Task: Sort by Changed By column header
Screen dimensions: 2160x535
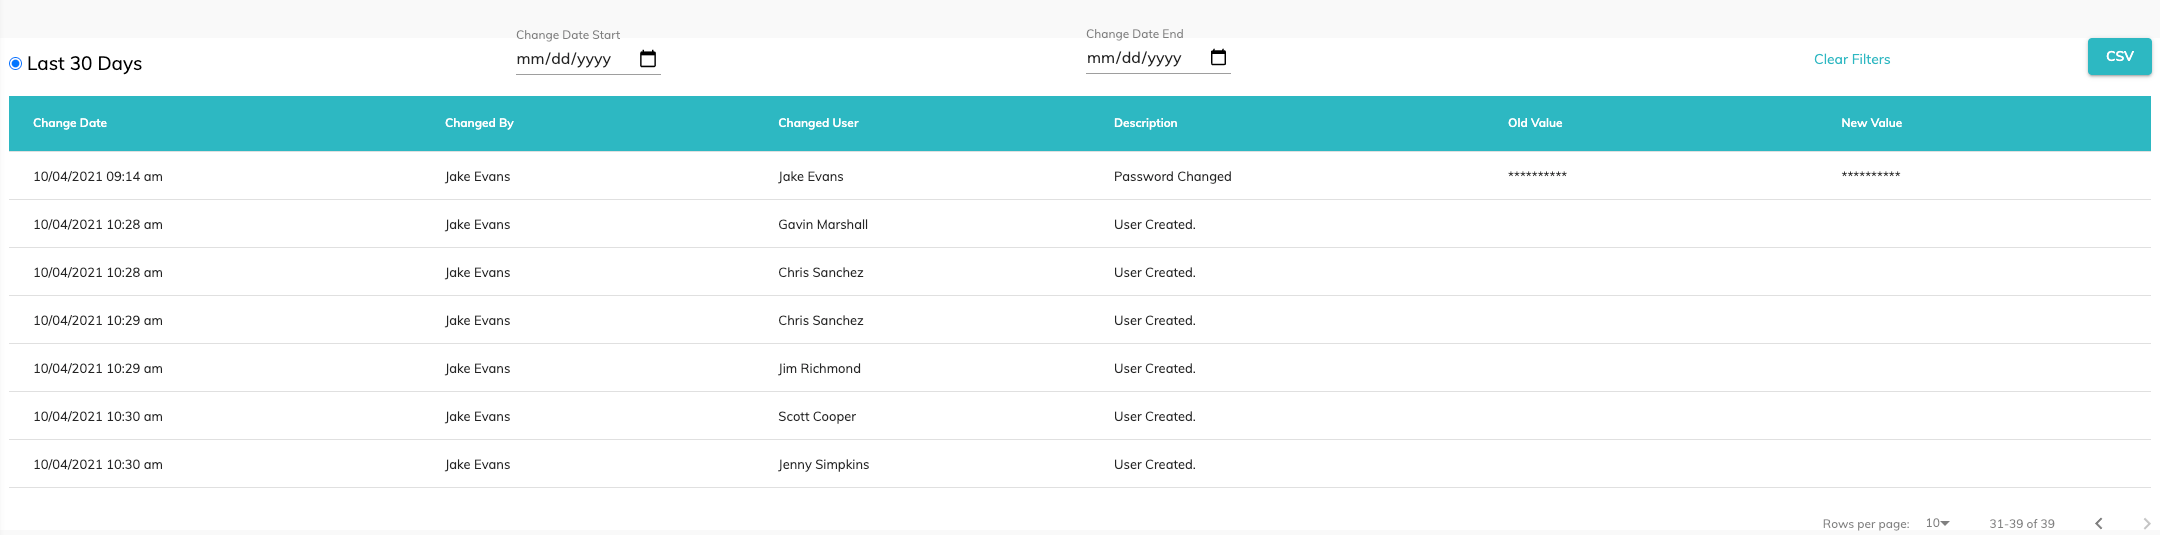Action: click(479, 123)
